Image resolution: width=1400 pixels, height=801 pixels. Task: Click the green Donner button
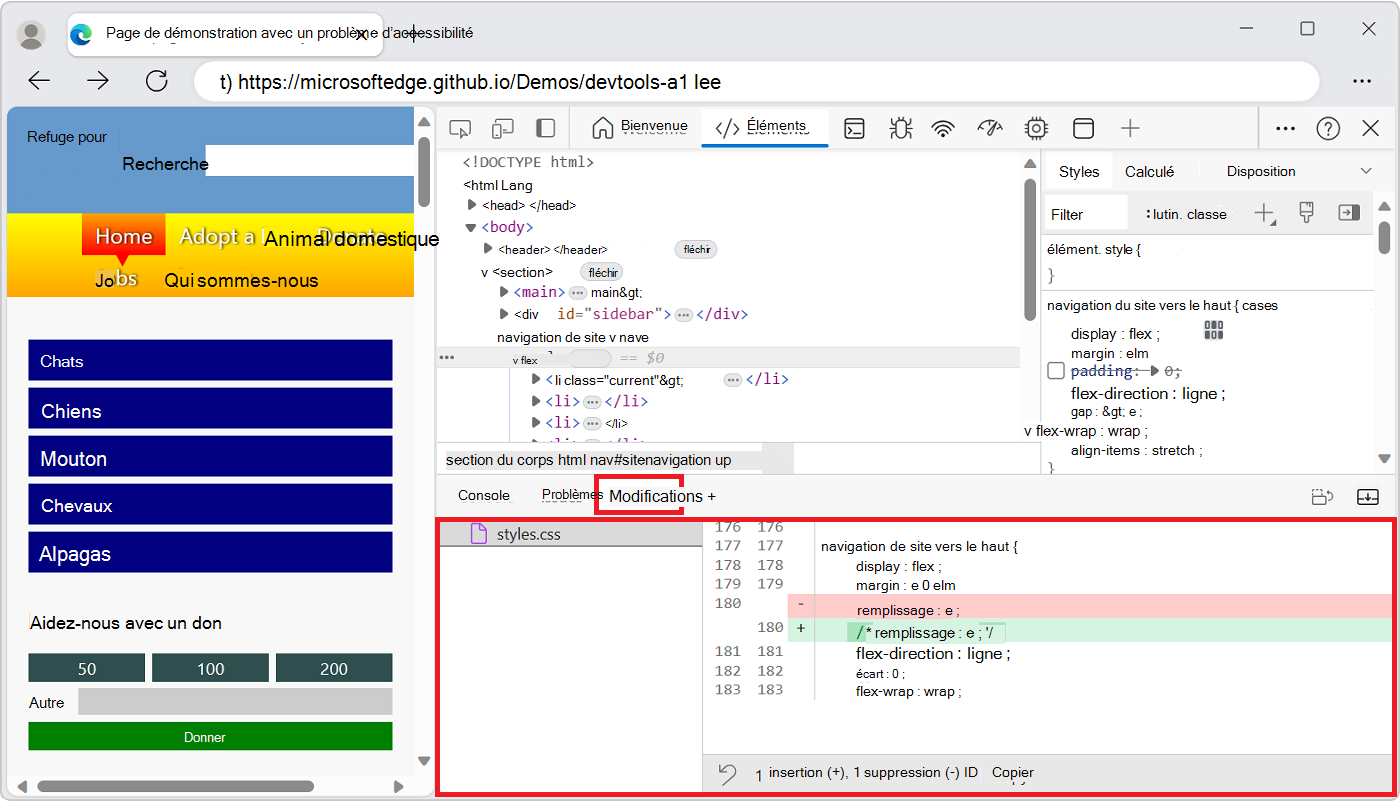pos(204,736)
